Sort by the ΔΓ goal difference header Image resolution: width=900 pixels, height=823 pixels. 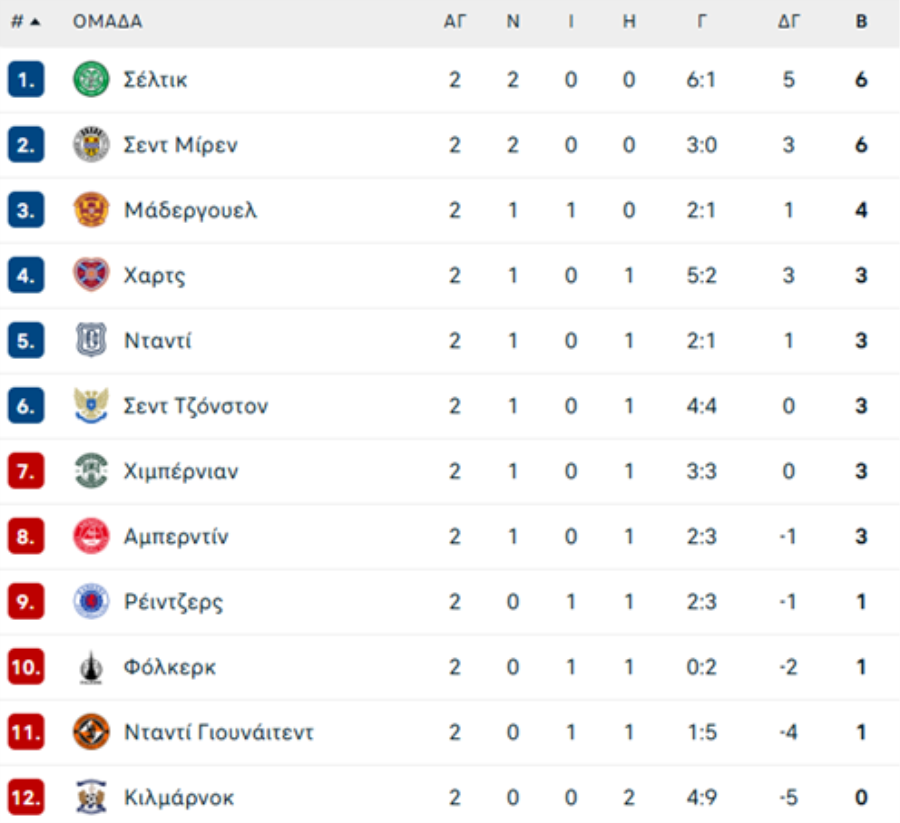(x=789, y=22)
